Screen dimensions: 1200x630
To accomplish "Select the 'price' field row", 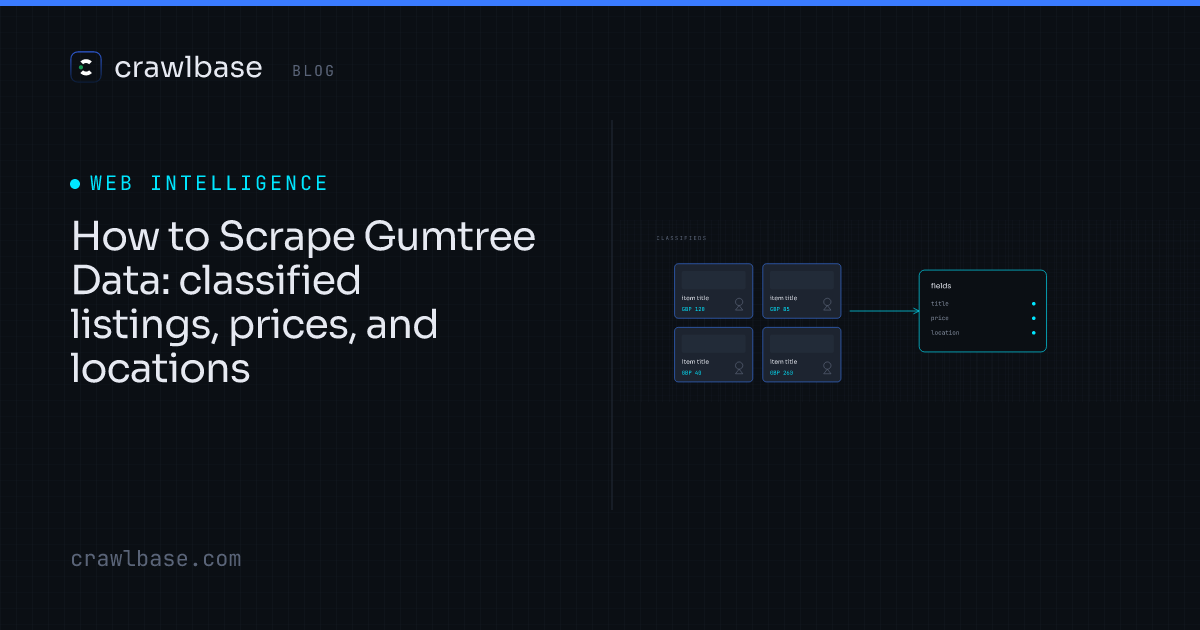I will pos(983,318).
